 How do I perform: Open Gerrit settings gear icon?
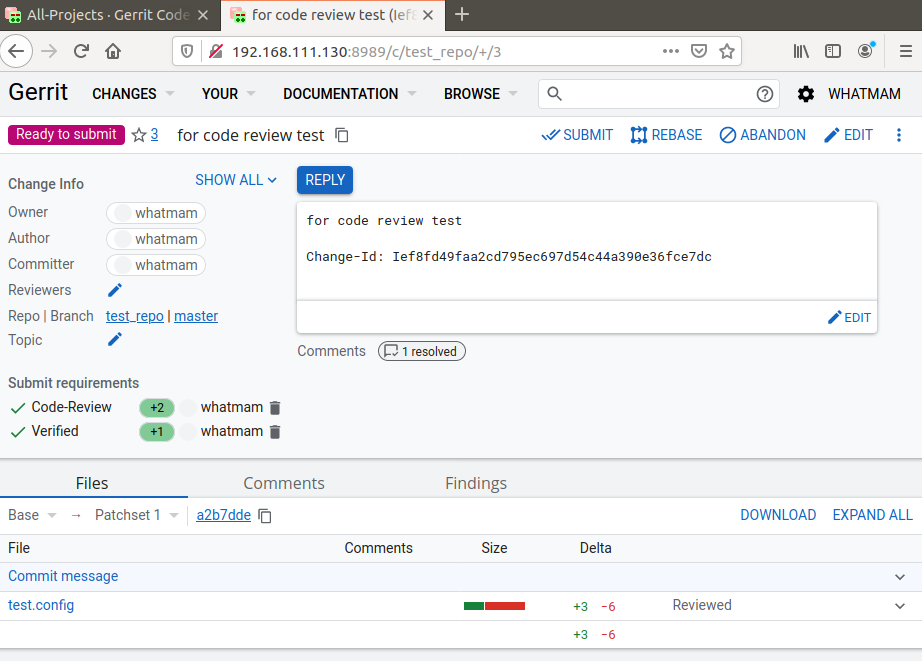tap(806, 94)
